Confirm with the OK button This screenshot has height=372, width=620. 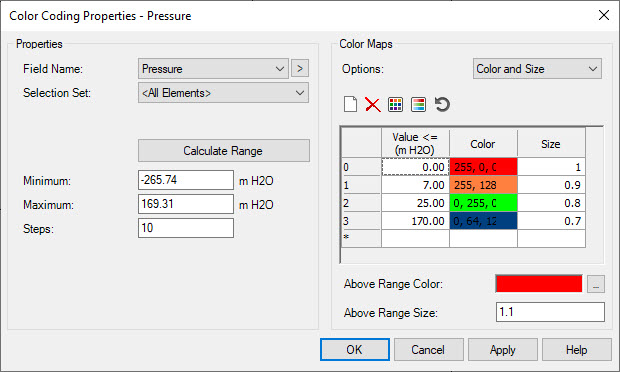355,349
